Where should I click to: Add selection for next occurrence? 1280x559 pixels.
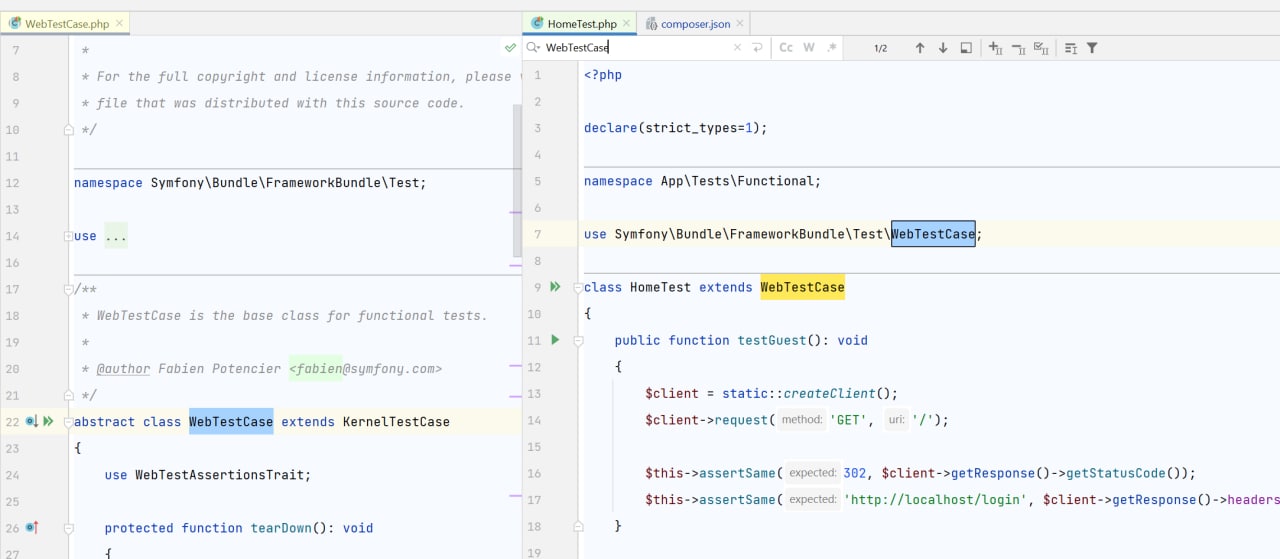(995, 48)
